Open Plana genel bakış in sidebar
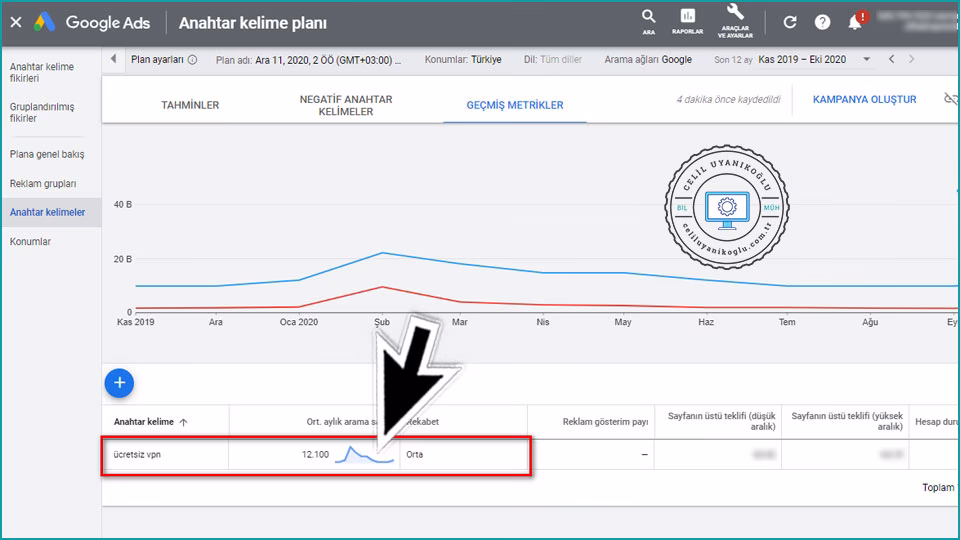960x540 pixels. click(47, 155)
